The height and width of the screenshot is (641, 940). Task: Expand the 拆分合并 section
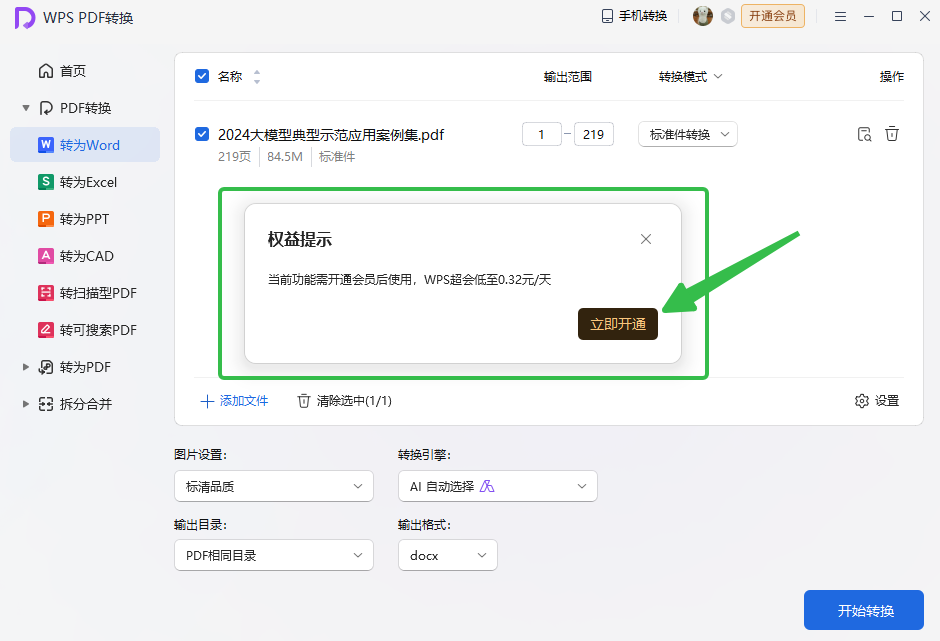point(26,404)
